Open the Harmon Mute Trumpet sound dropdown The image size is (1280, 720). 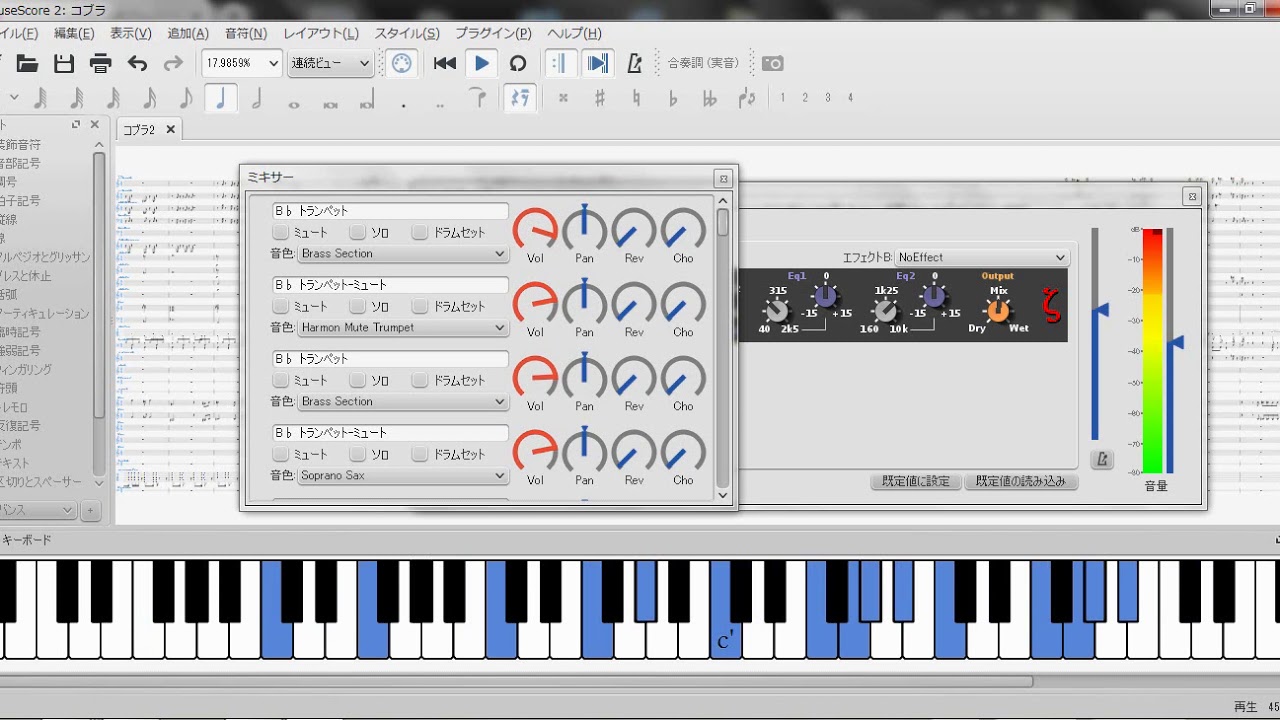pos(403,328)
